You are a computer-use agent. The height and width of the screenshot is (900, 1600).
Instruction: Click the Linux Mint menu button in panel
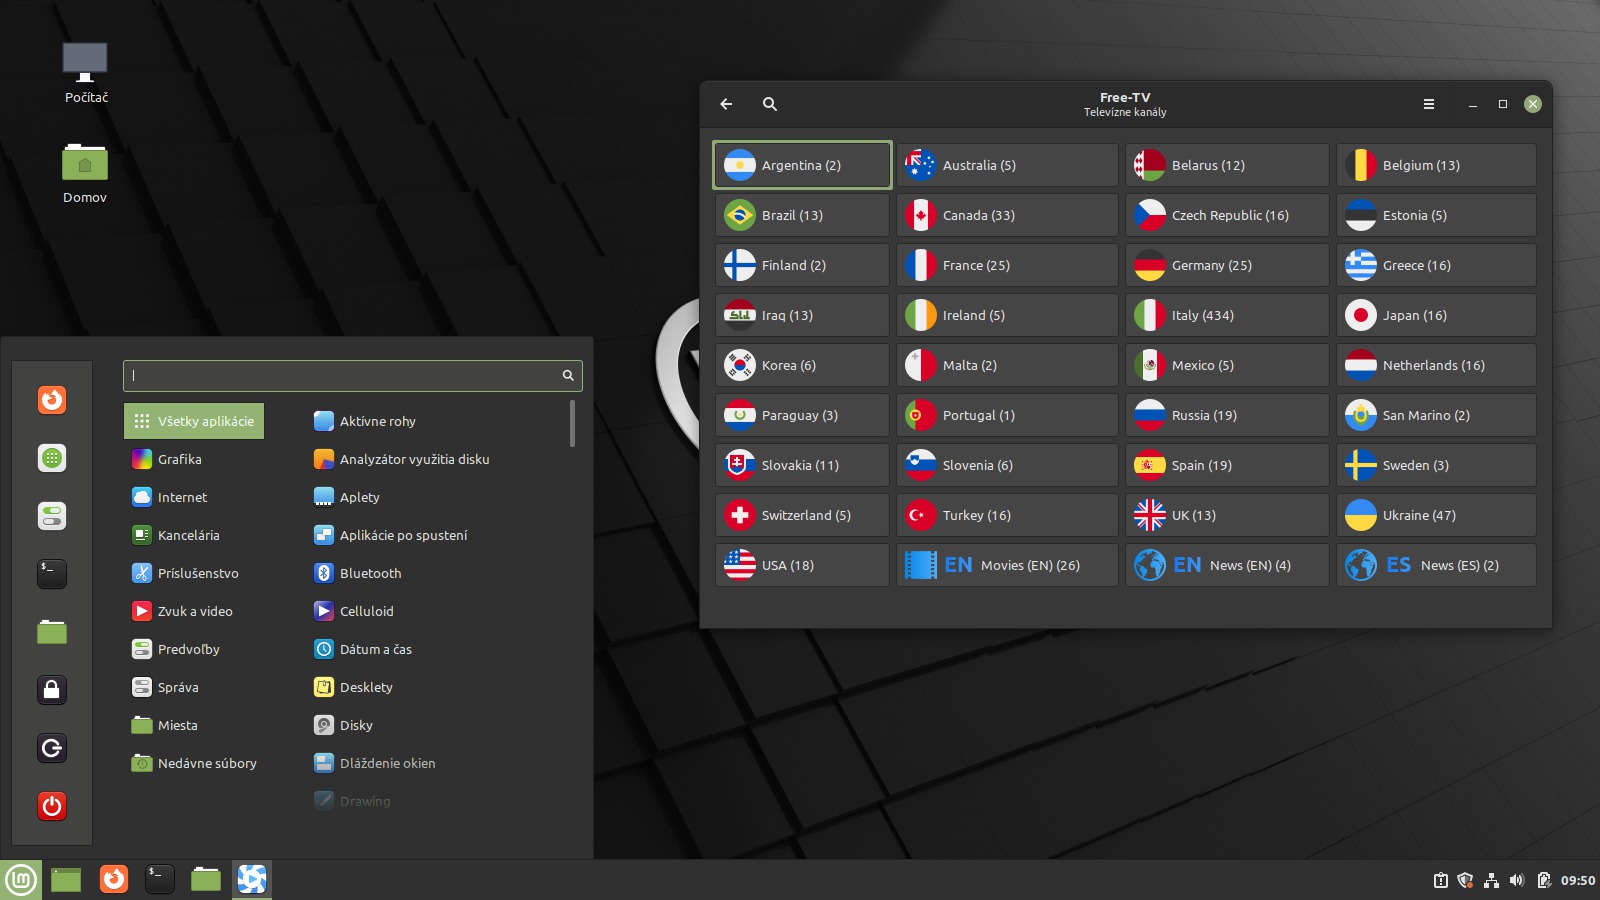(21, 880)
